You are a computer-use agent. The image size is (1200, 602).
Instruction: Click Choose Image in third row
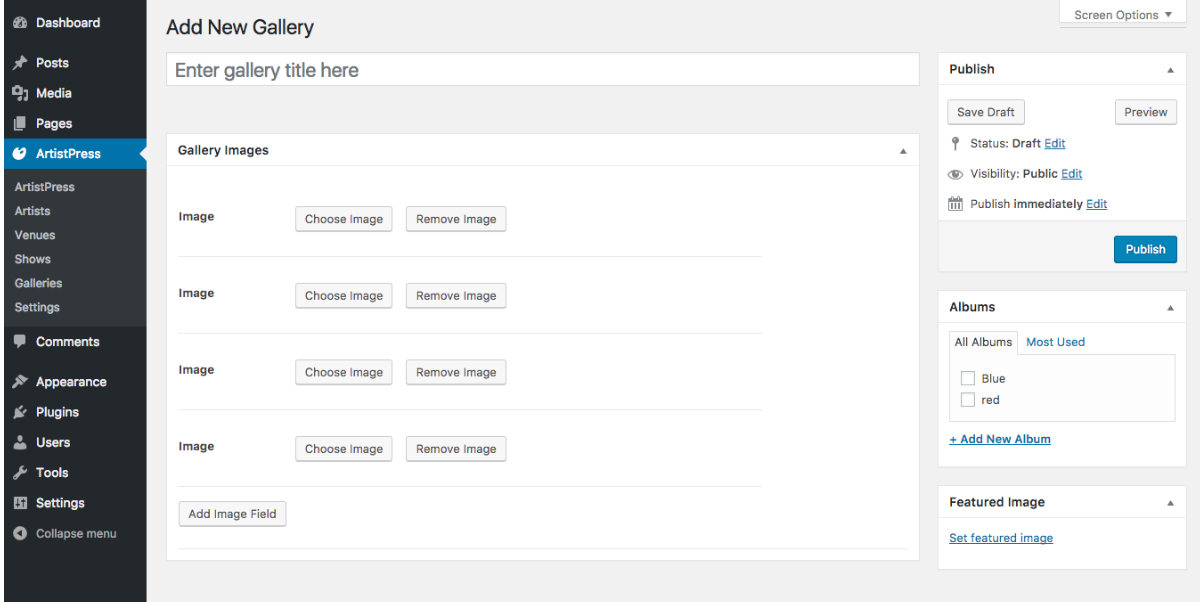(x=344, y=372)
